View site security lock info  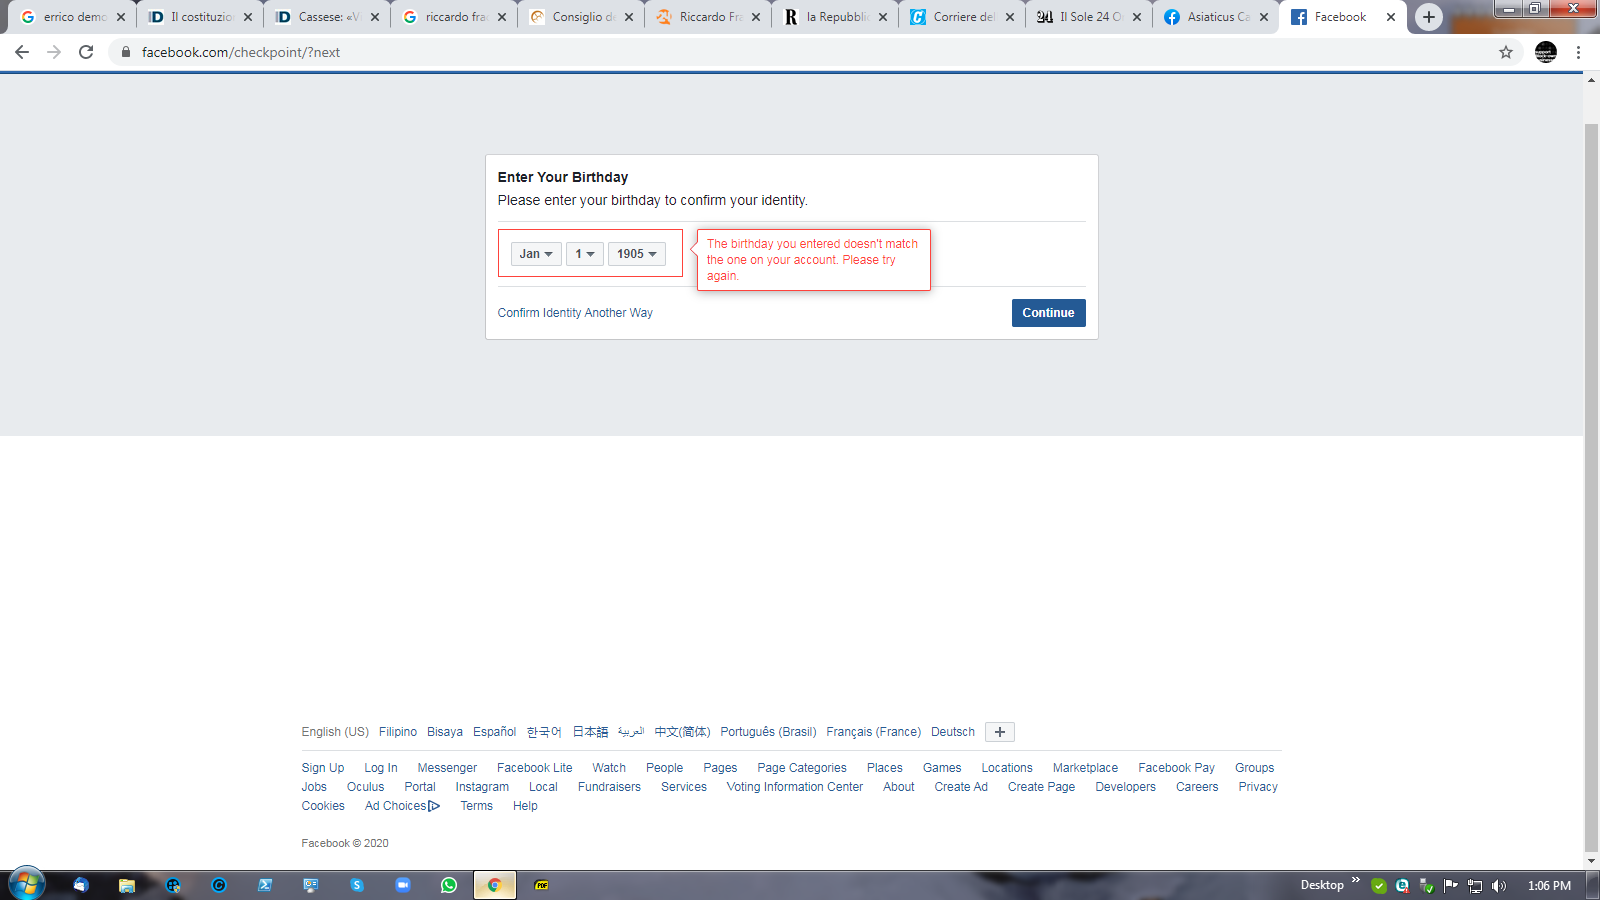pyautogui.click(x=126, y=52)
